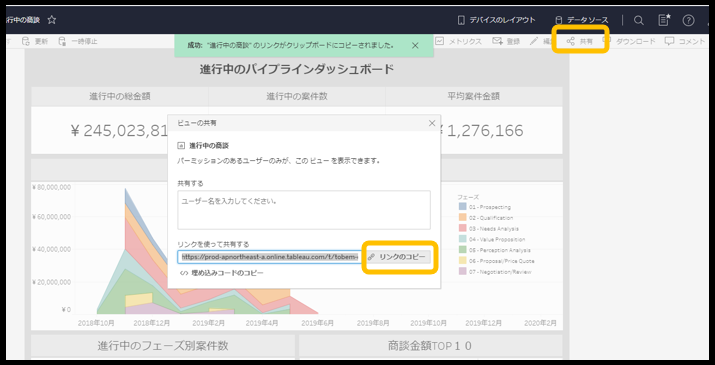Click 一時停止 pause in toolbar
The height and width of the screenshot is (365, 715).
pyautogui.click(x=78, y=41)
